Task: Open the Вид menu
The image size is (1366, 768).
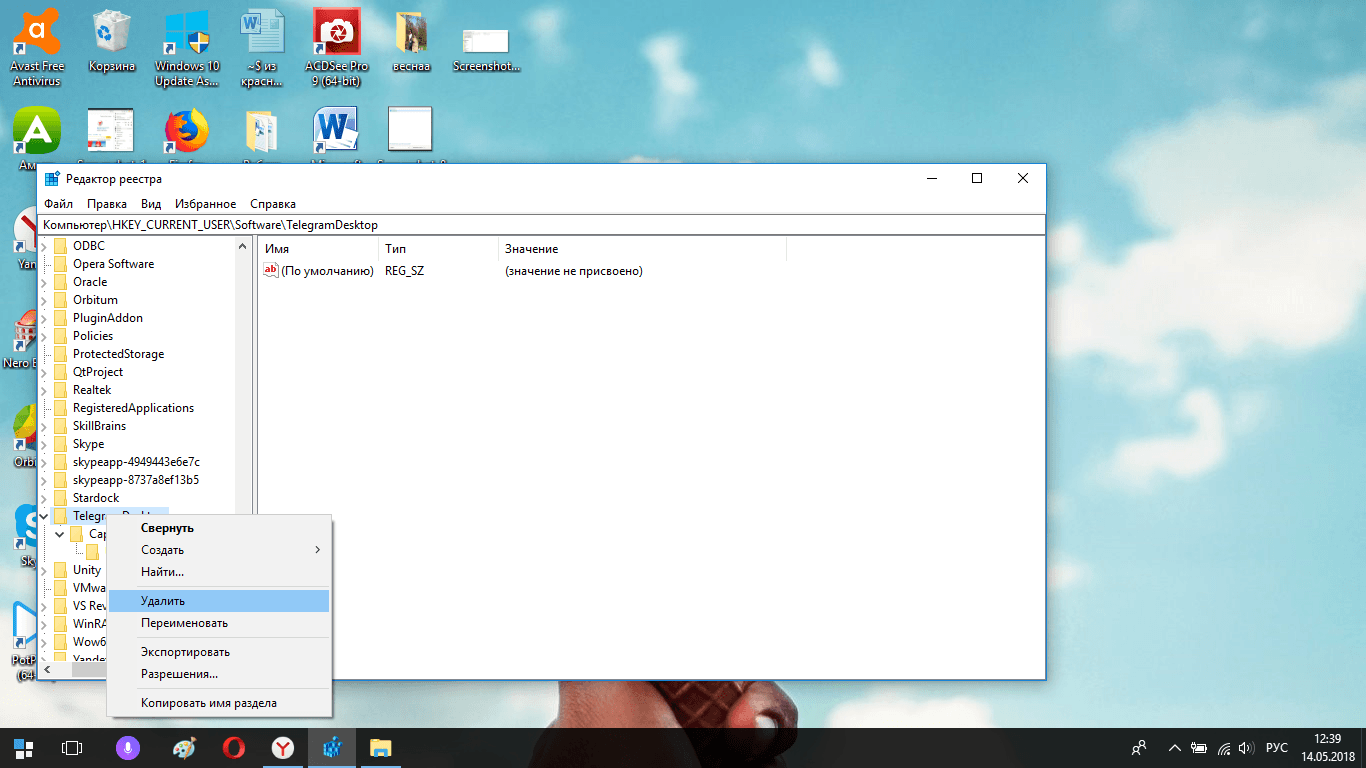Action: click(x=151, y=204)
